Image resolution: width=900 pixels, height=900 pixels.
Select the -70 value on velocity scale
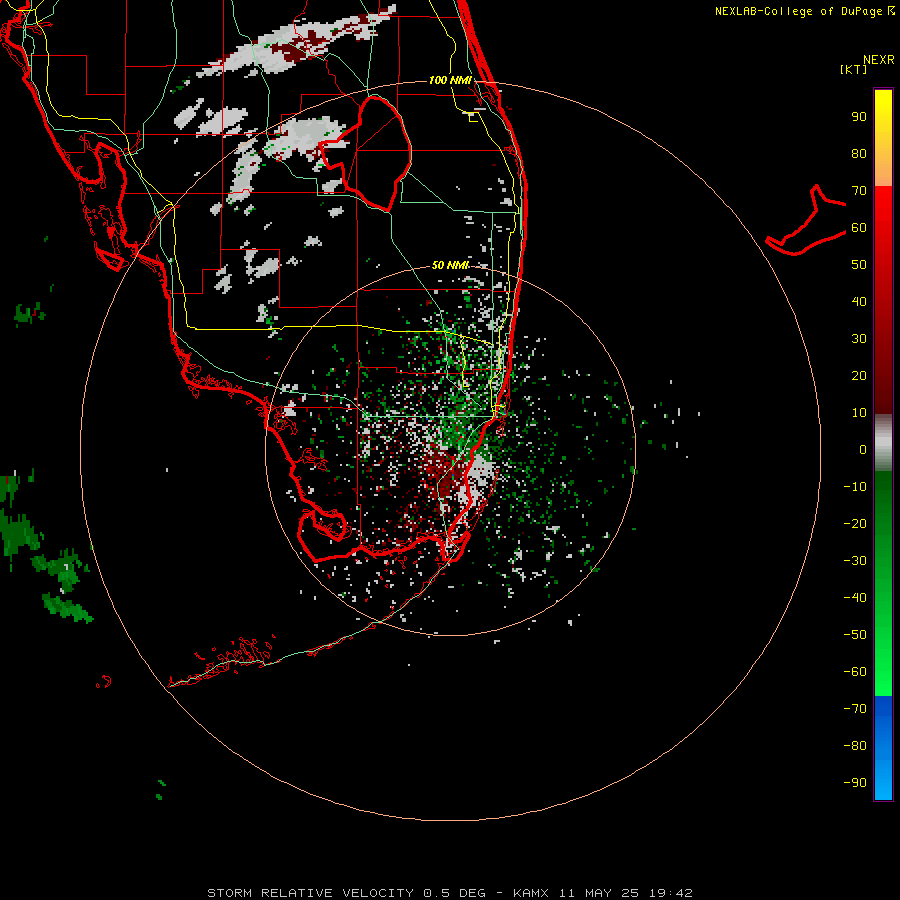[x=855, y=709]
